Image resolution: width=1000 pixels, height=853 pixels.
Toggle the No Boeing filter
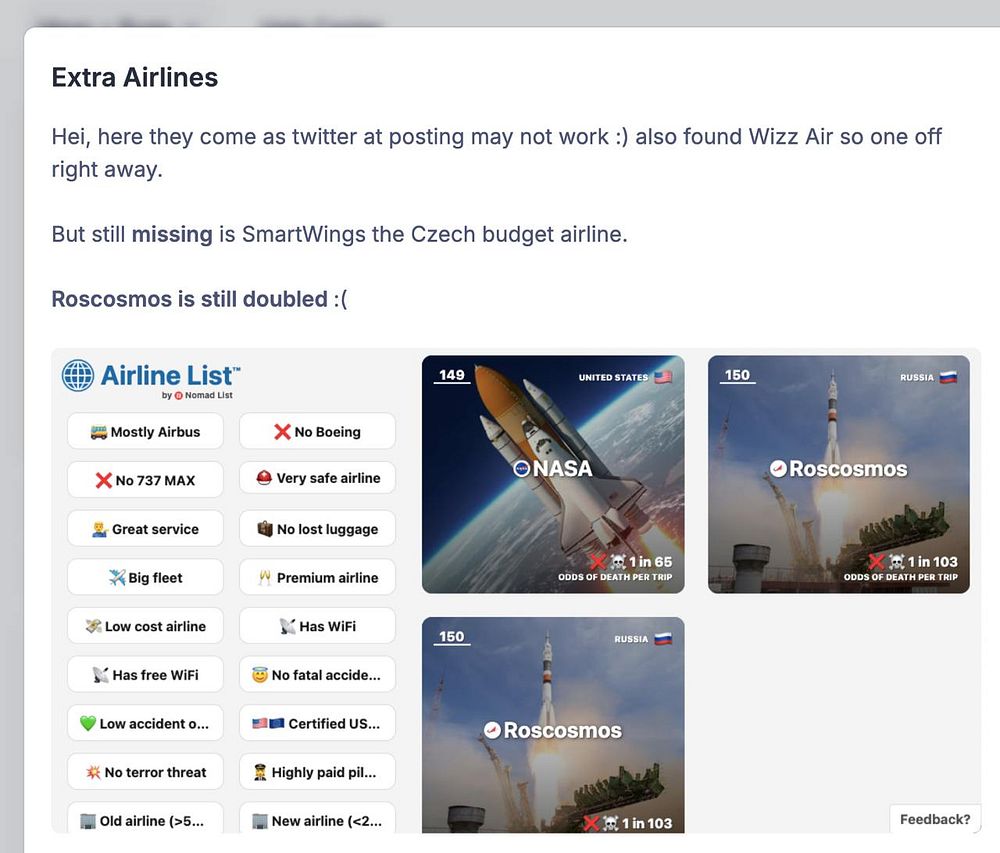[x=317, y=432]
